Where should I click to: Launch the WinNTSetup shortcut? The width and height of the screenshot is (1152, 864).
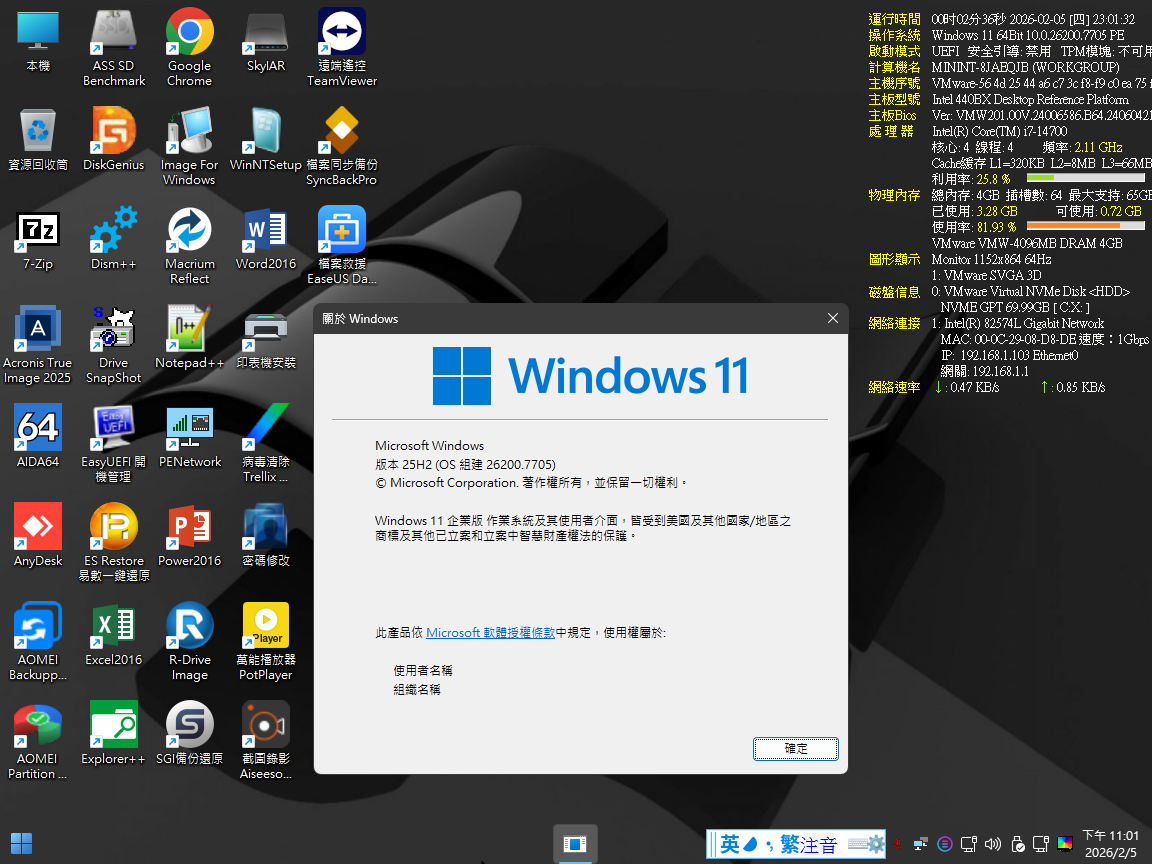[x=265, y=133]
